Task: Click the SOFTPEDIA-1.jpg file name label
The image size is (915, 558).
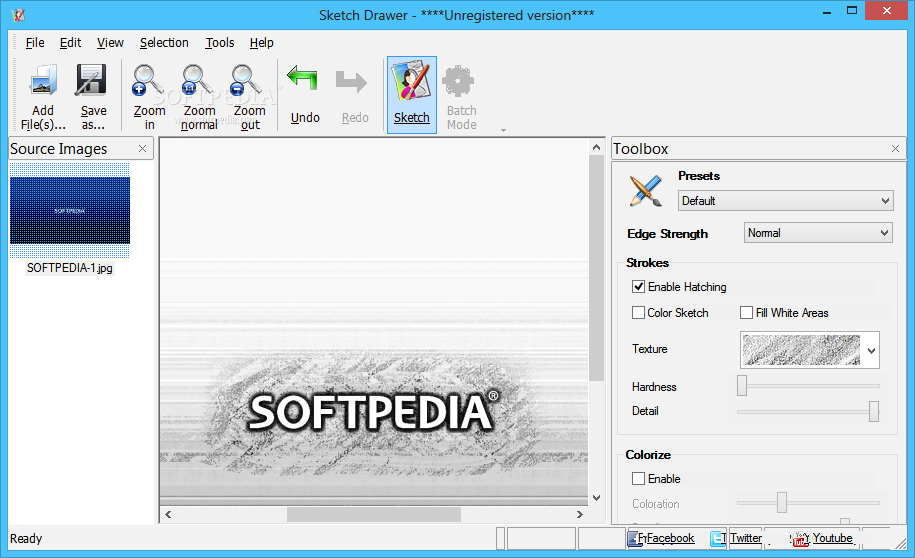Action: [70, 268]
